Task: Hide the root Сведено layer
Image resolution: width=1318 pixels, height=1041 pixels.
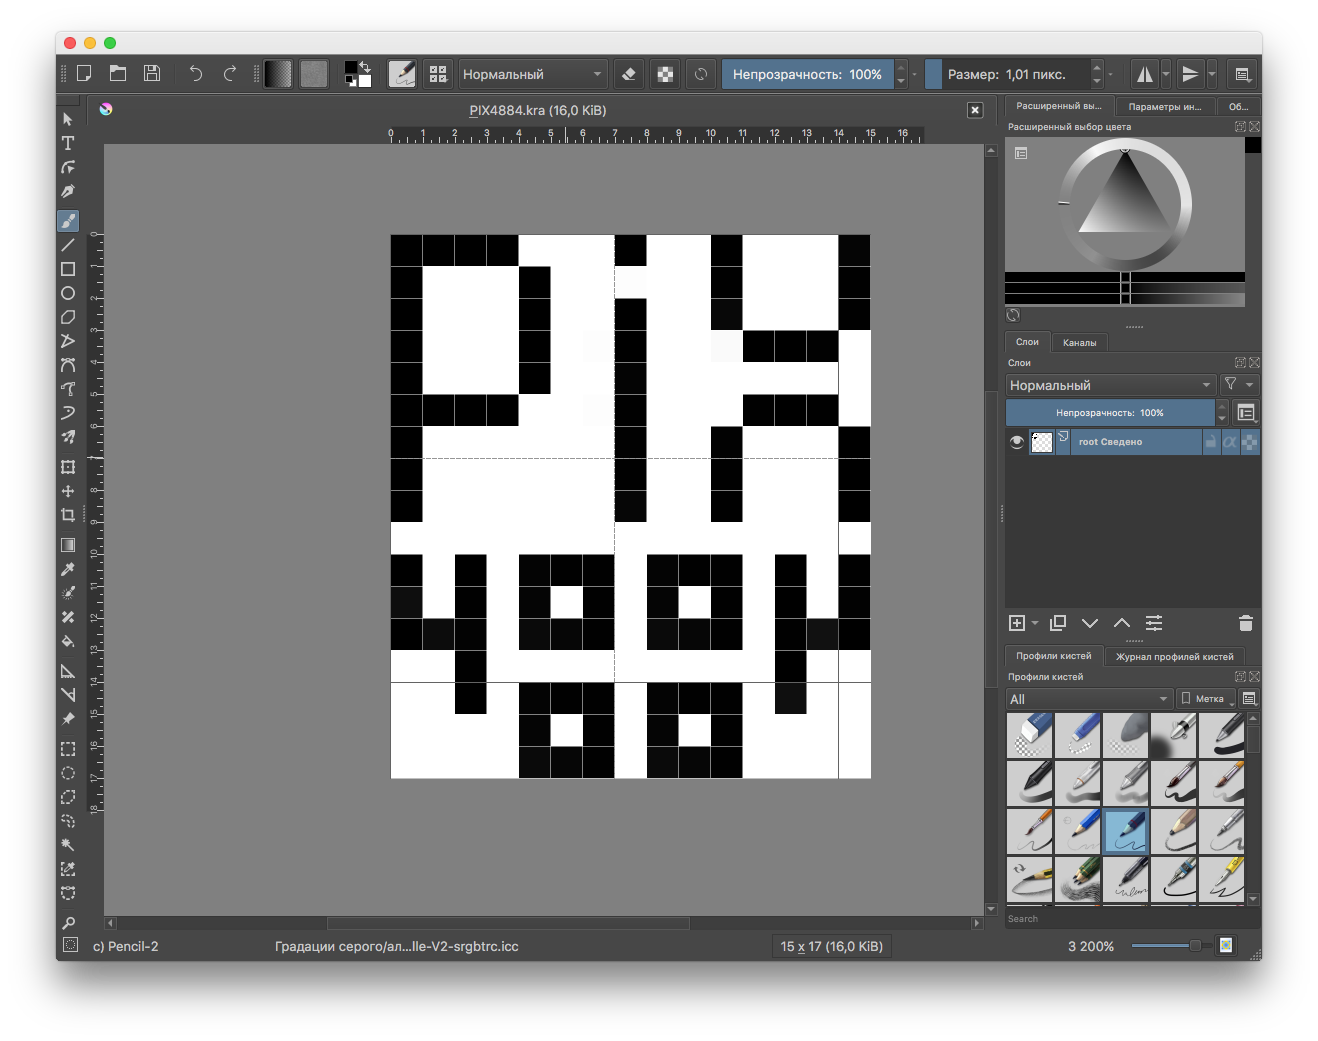Action: [1017, 441]
